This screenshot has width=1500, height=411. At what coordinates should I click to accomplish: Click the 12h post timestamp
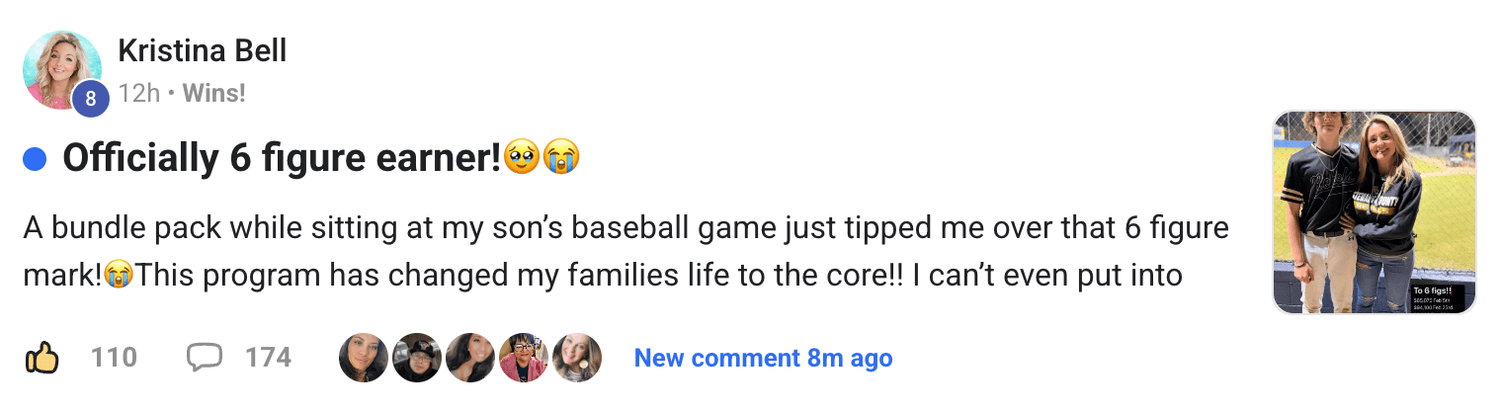tap(138, 94)
